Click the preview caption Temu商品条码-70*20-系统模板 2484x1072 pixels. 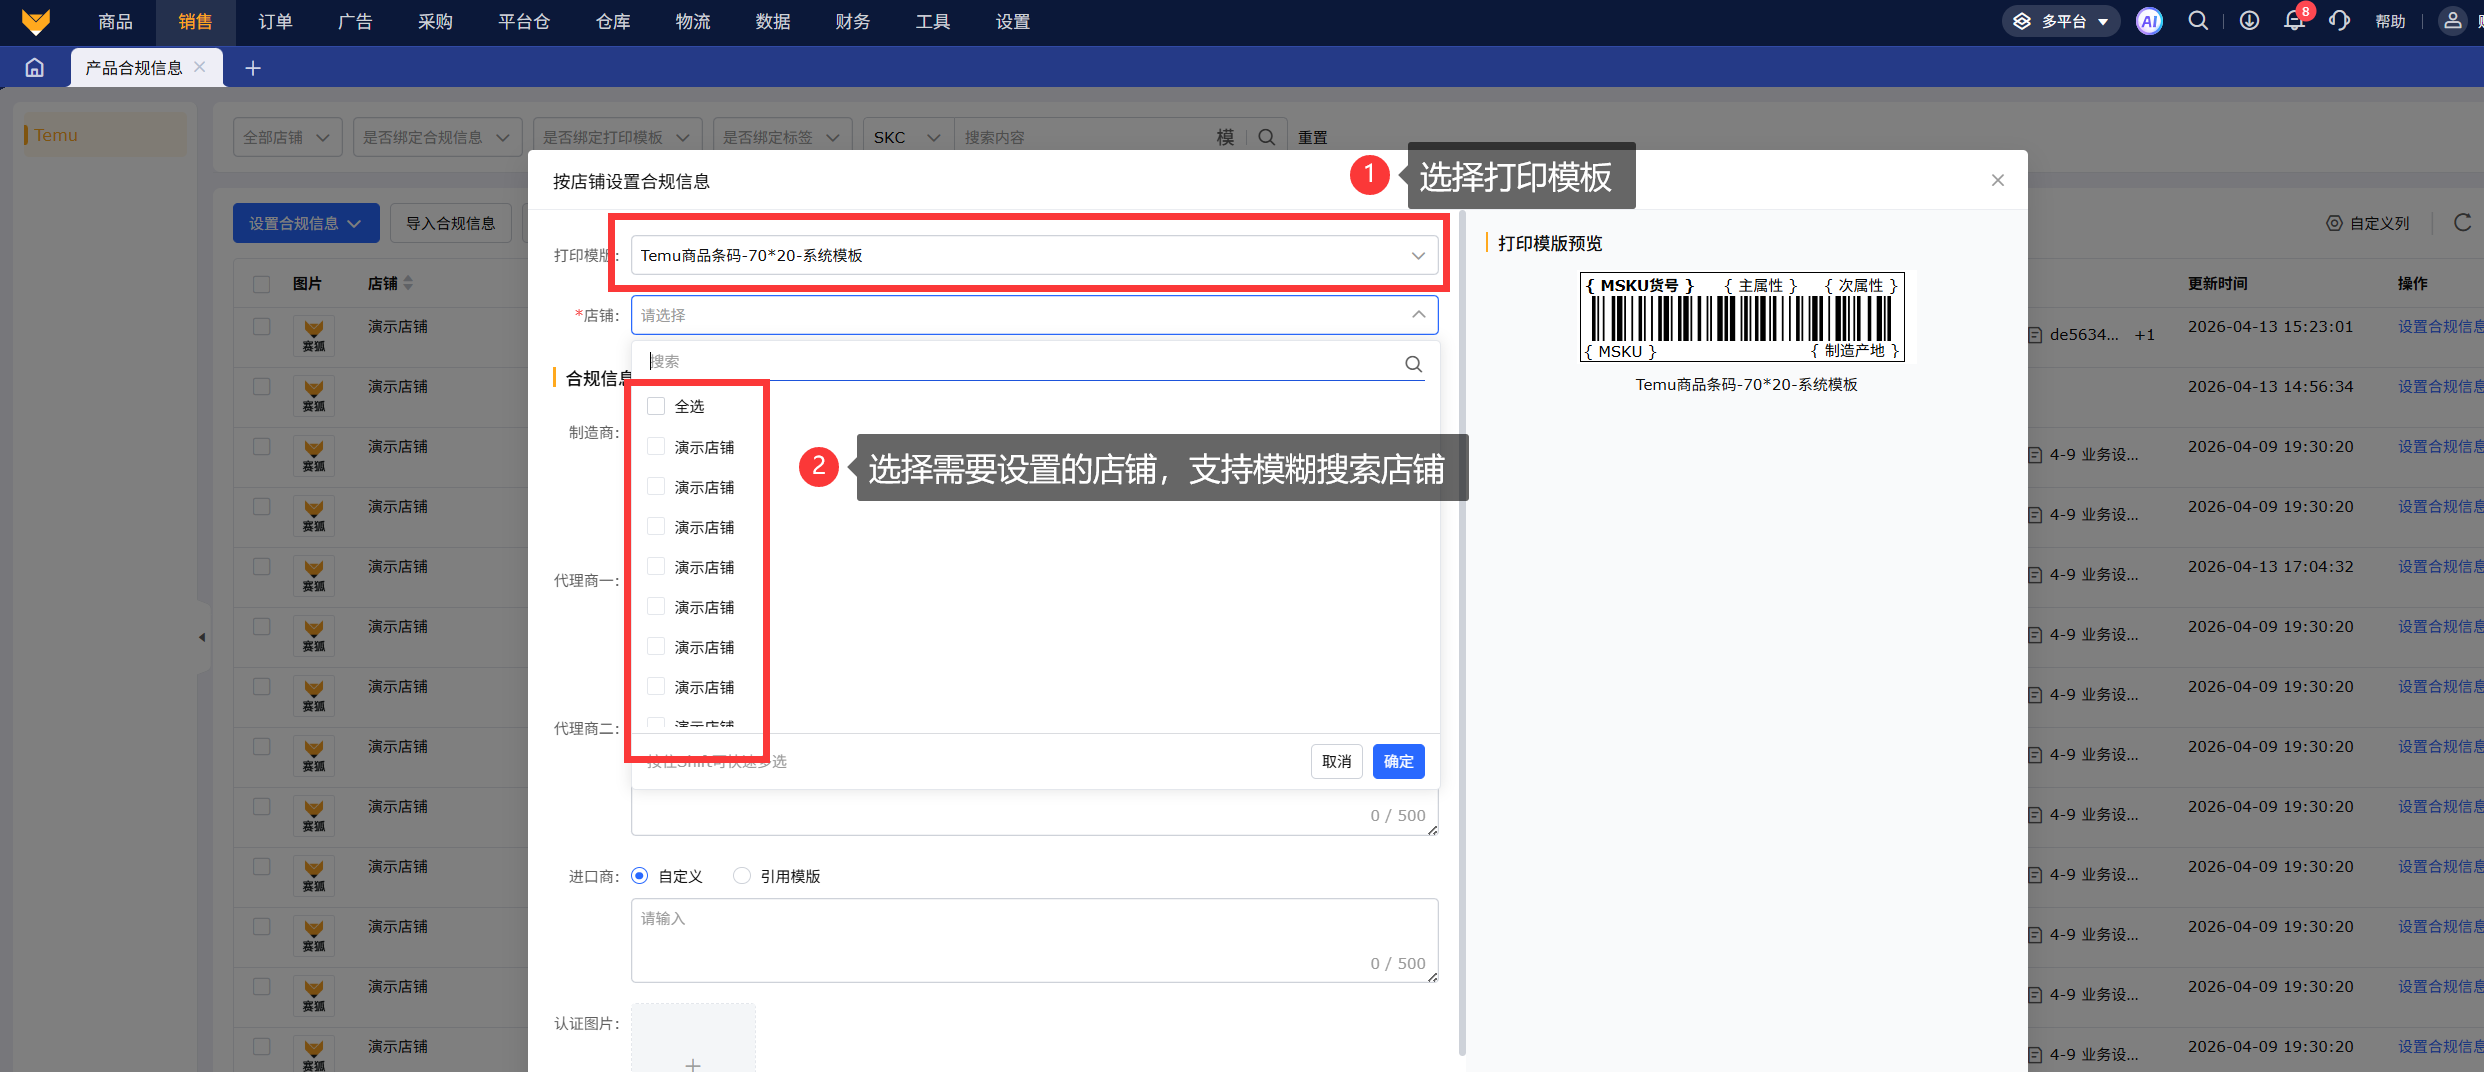click(x=1746, y=385)
